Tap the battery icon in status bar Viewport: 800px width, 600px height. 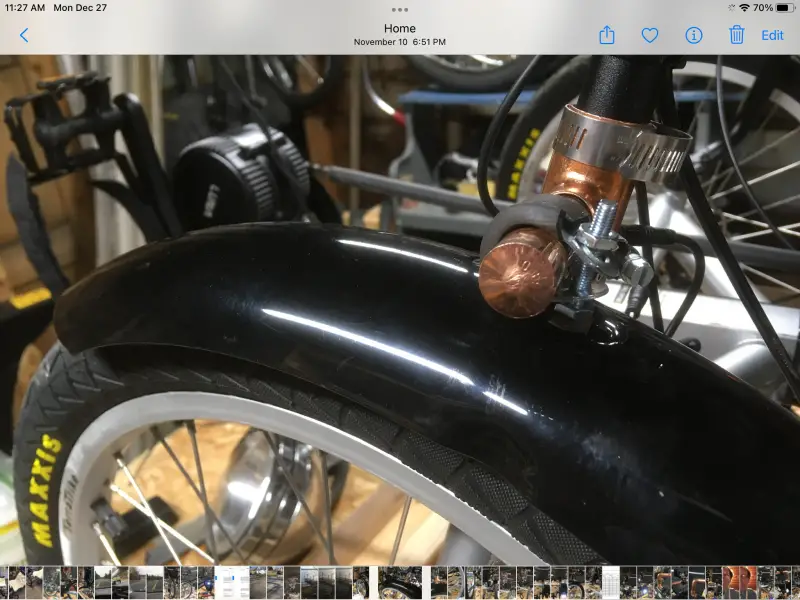(x=785, y=8)
